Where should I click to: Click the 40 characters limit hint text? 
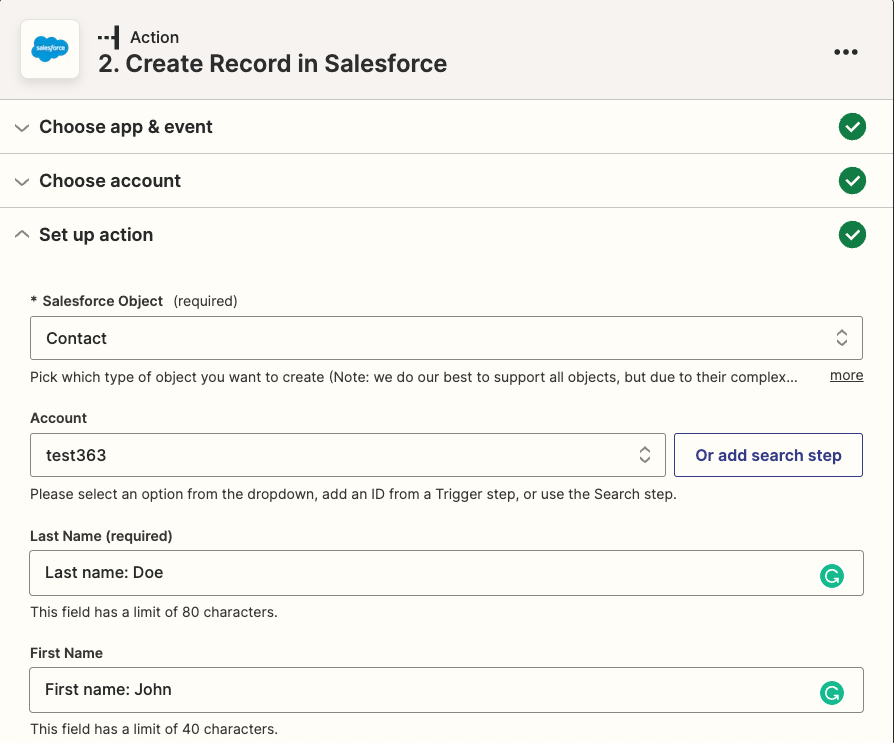pyautogui.click(x=154, y=729)
